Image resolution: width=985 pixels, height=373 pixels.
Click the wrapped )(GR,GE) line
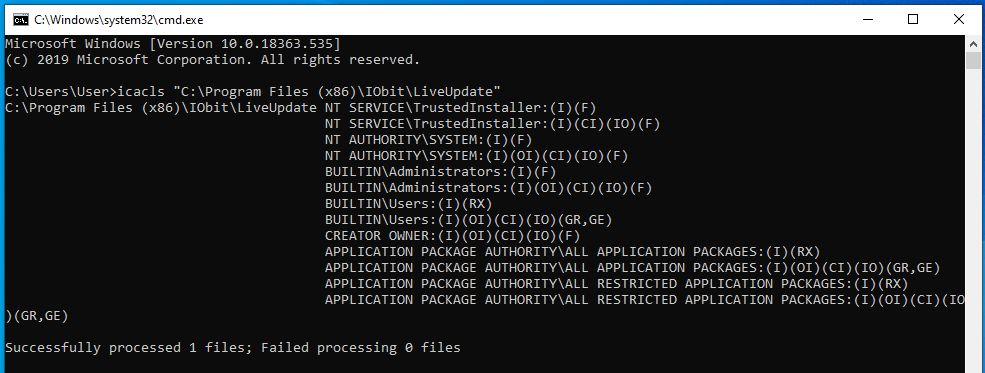[x=36, y=315]
